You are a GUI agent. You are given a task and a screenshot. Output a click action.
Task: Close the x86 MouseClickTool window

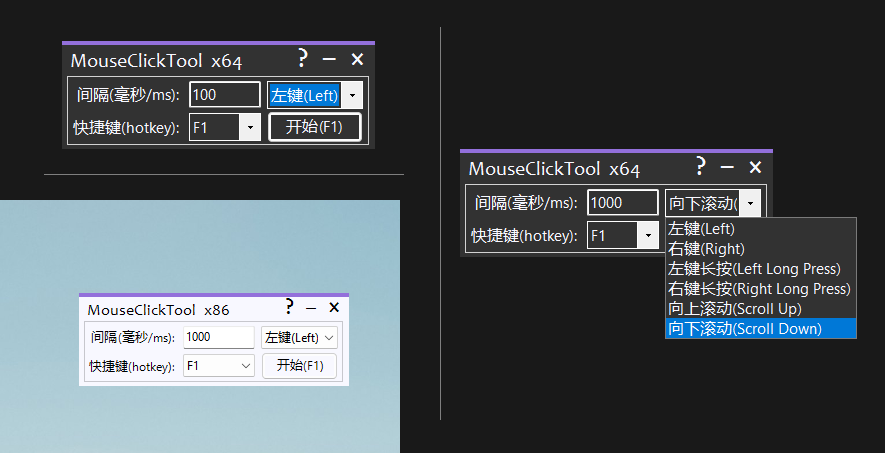334,307
